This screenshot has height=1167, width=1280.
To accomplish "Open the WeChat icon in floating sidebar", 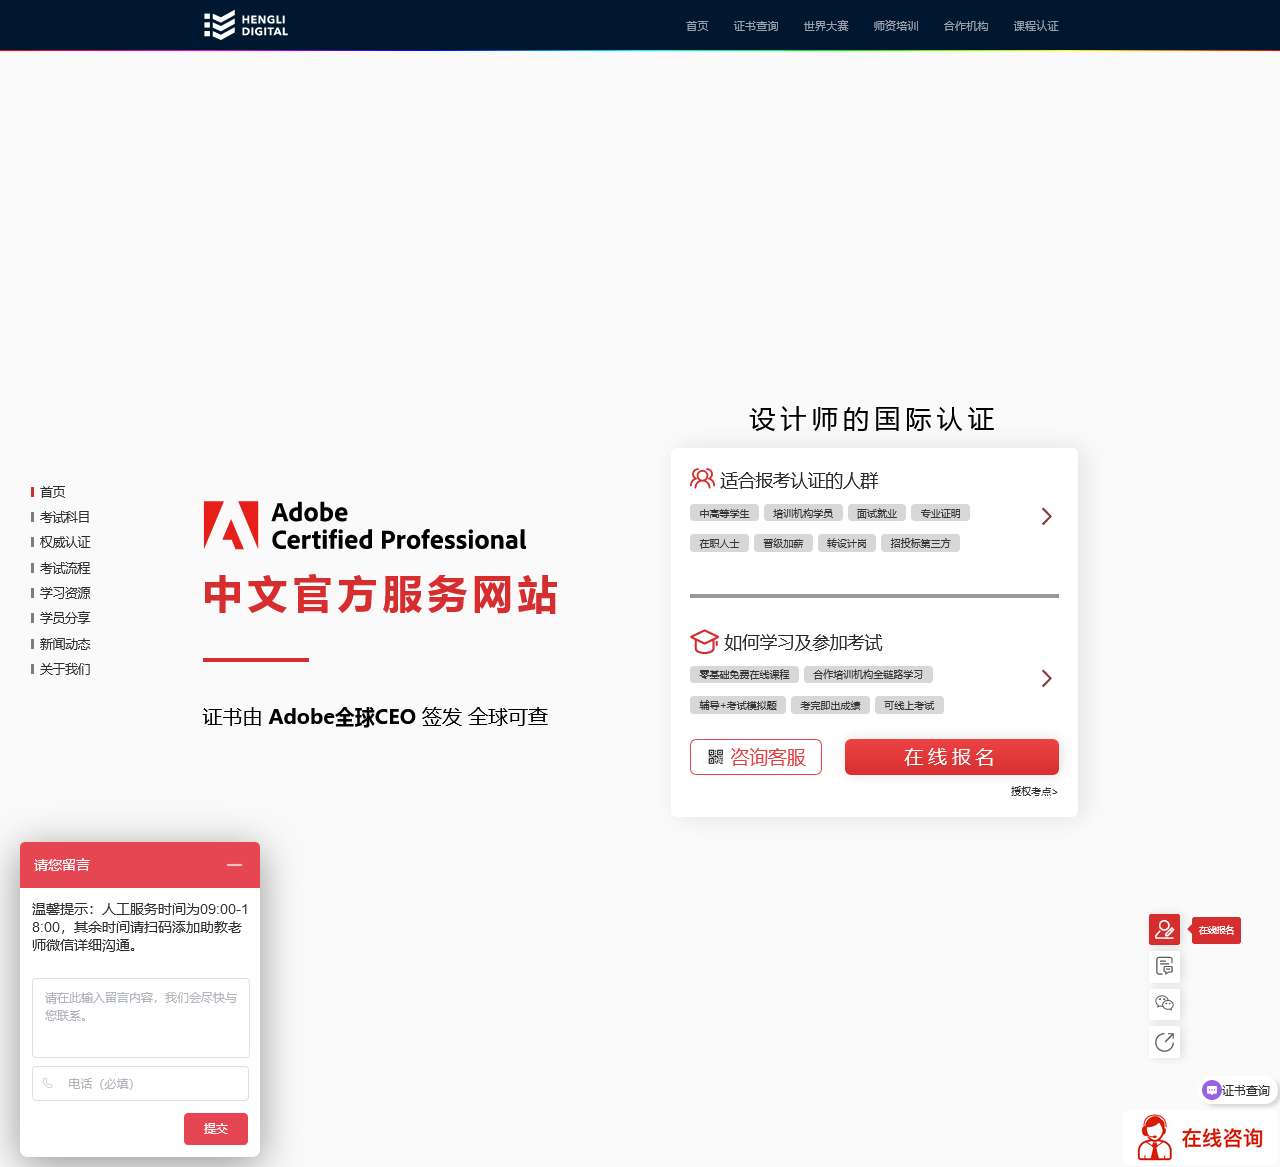I will 1164,1004.
